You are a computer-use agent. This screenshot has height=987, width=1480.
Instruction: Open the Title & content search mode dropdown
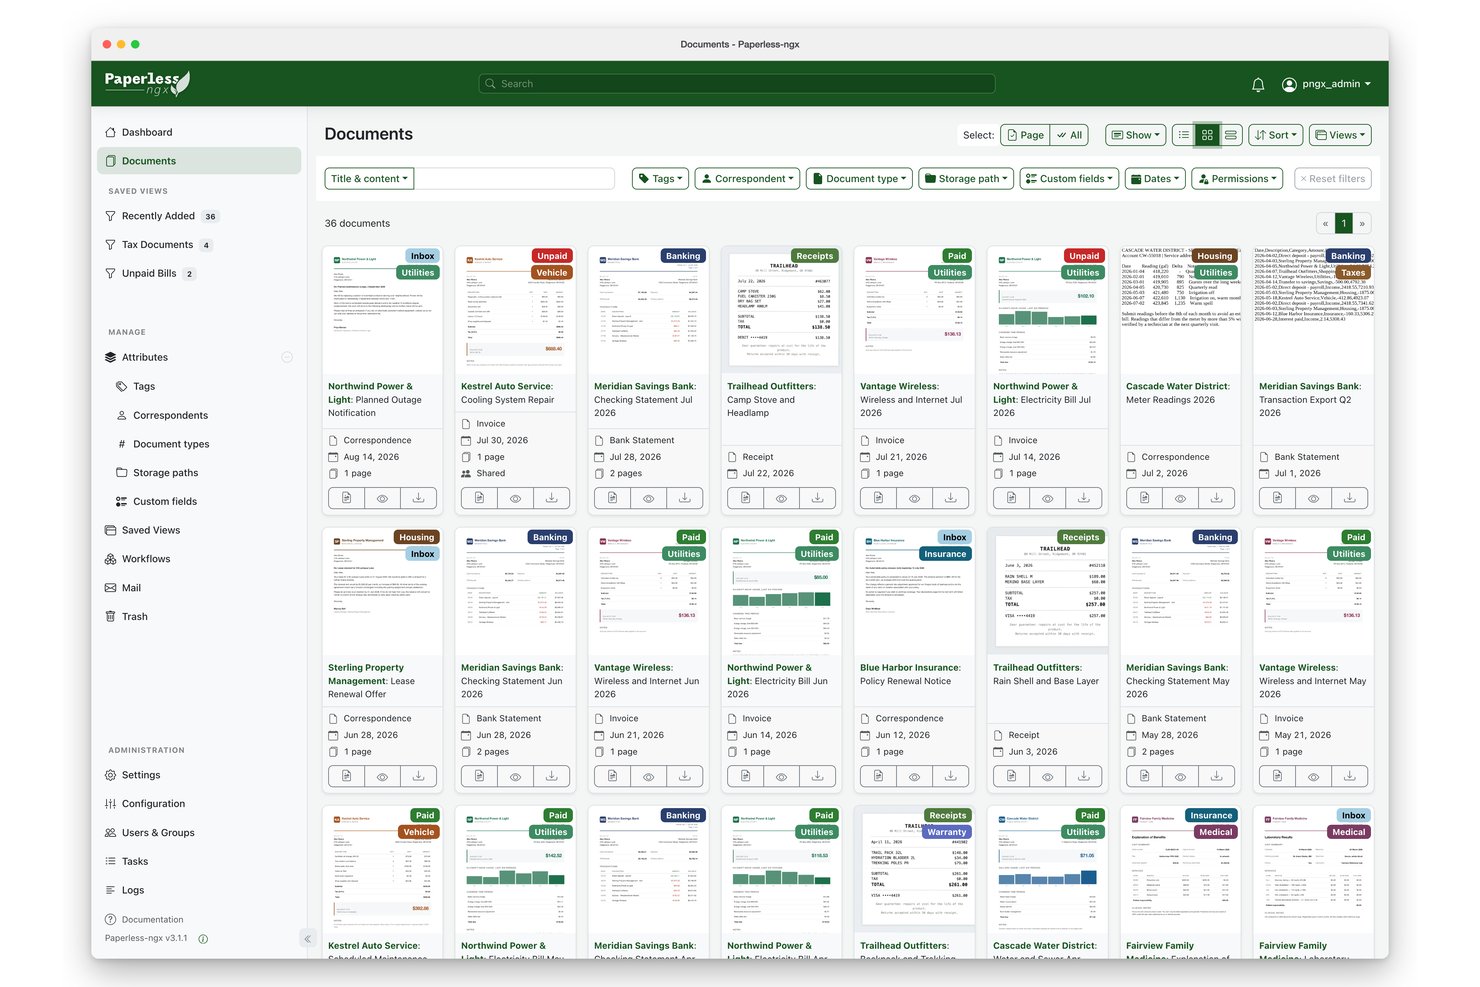369,179
